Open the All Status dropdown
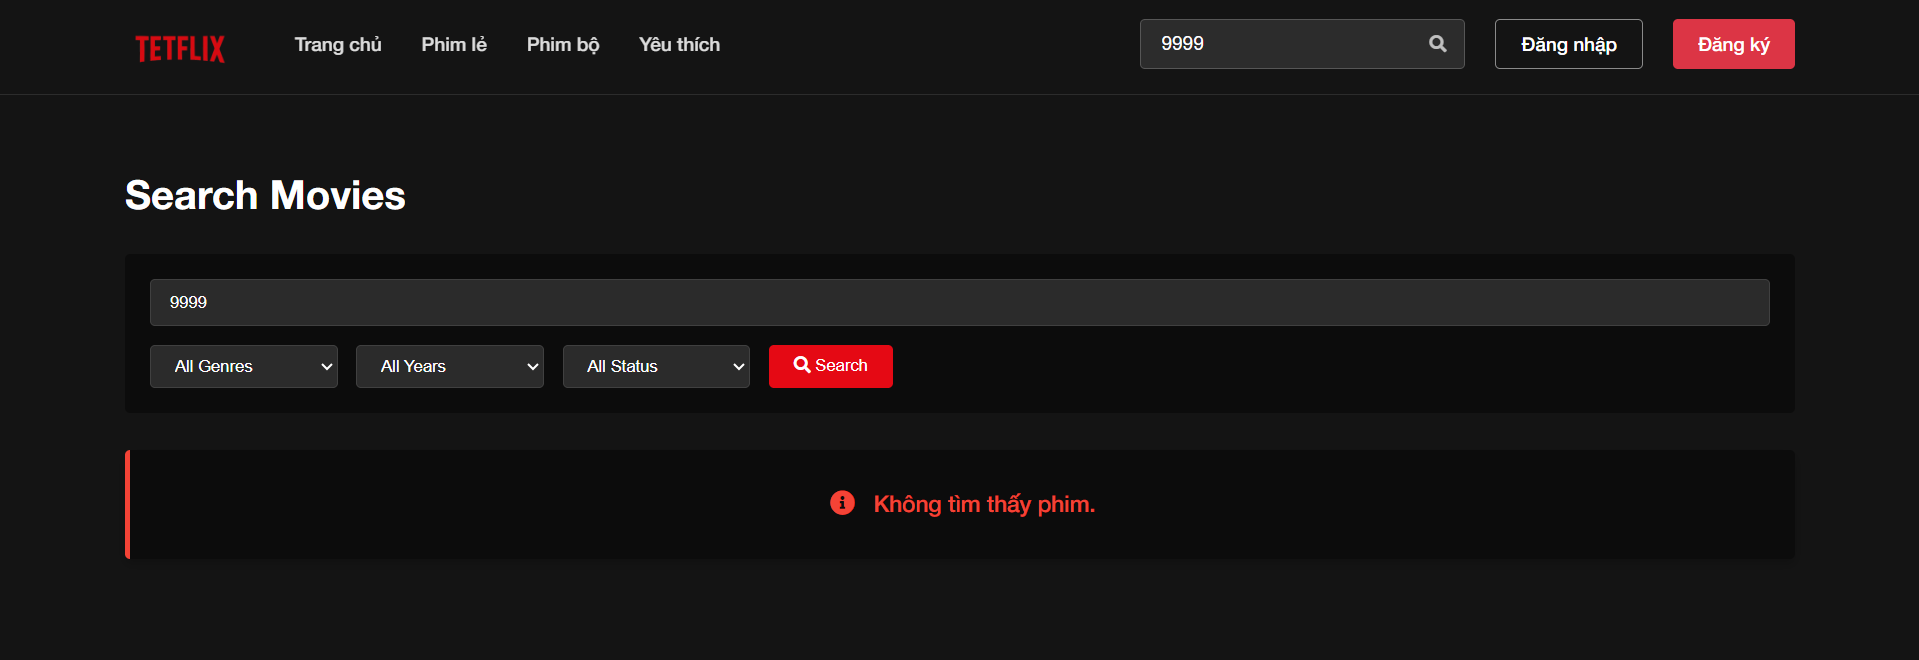Screen dimensions: 1919x660 [x=656, y=367]
